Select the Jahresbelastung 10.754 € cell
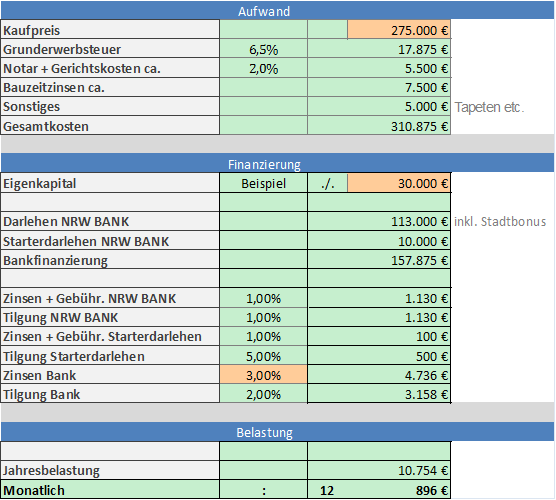 point(379,470)
